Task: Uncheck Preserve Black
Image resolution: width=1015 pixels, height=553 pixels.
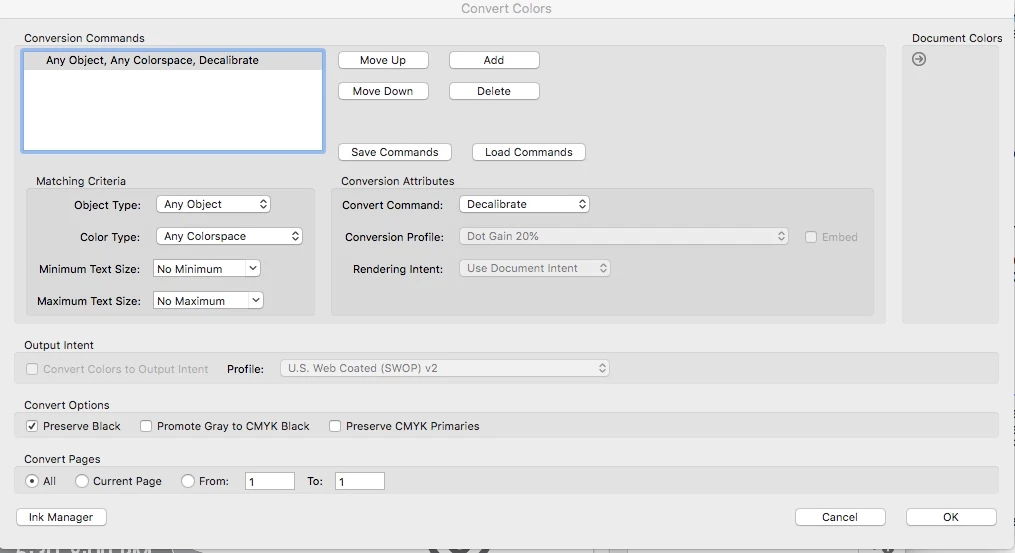Action: 32,426
